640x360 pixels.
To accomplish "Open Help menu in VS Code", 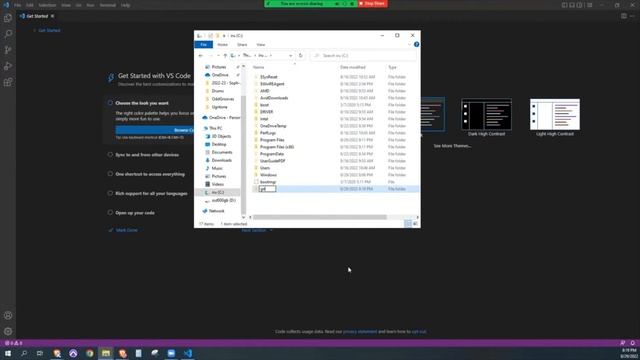I will click(125, 5).
